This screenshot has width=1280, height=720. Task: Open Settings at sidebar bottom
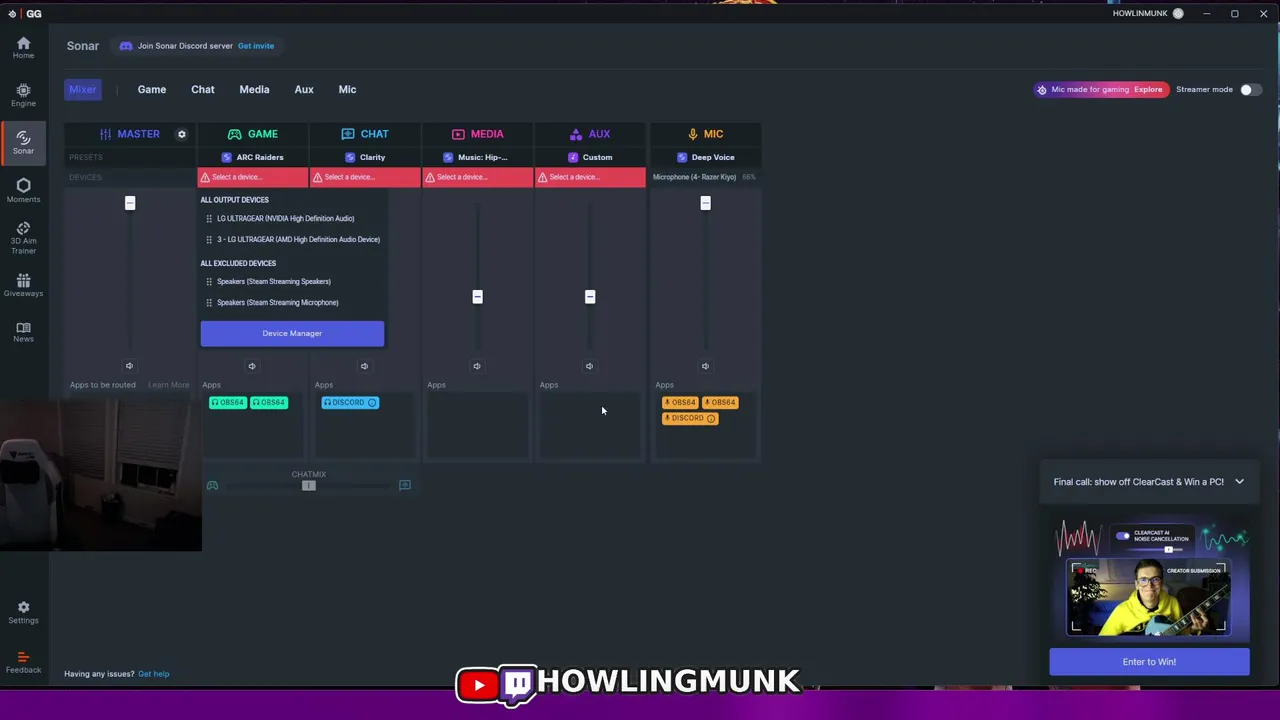click(x=23, y=612)
